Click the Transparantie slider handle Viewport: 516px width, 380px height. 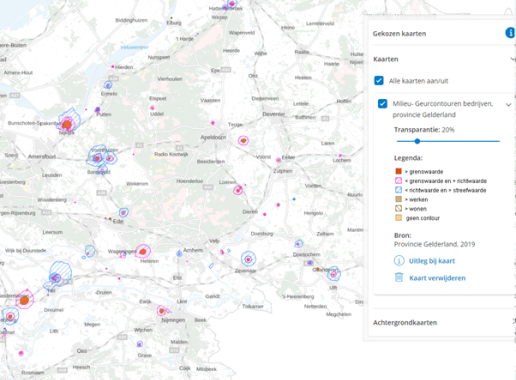click(x=417, y=141)
